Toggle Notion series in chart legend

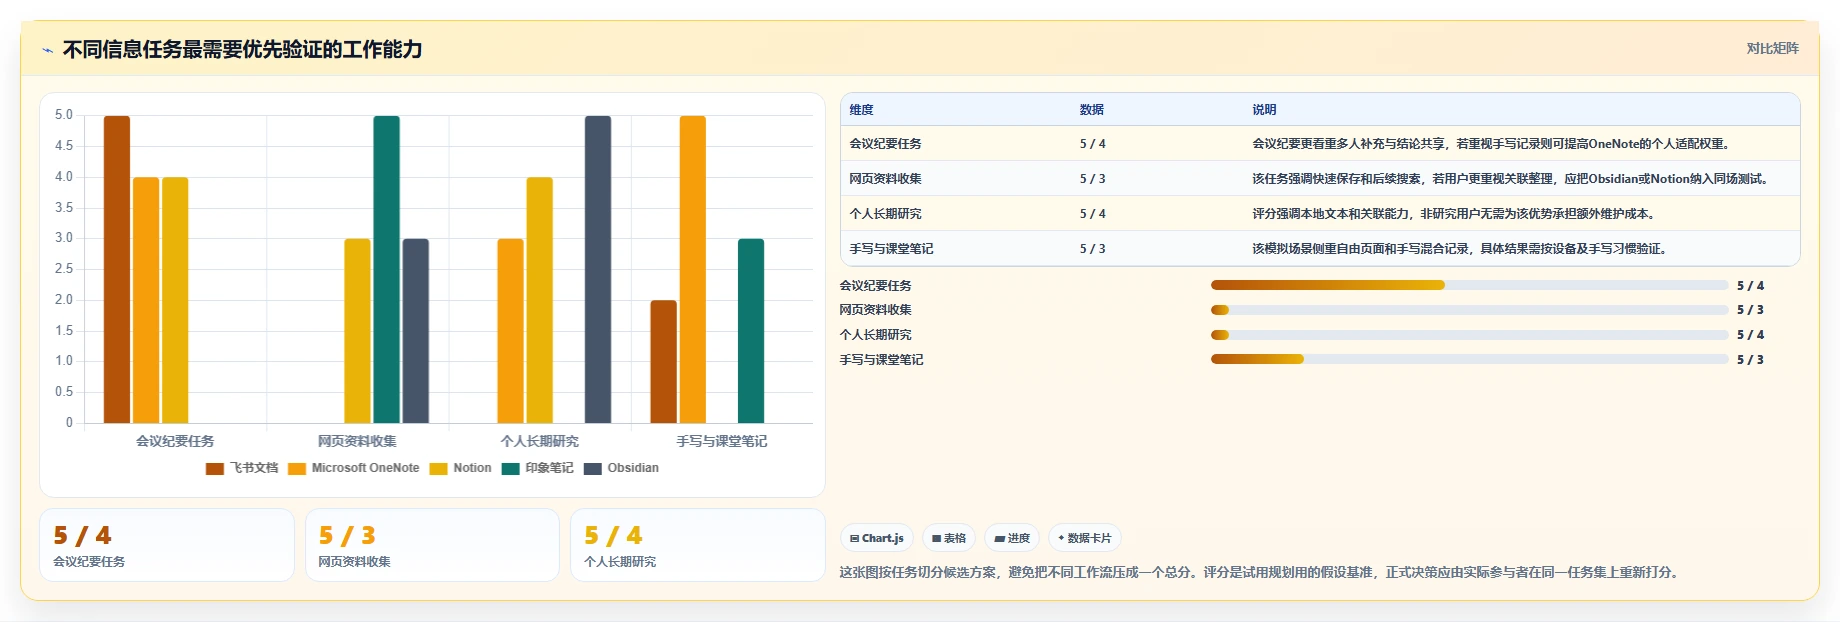tap(461, 468)
